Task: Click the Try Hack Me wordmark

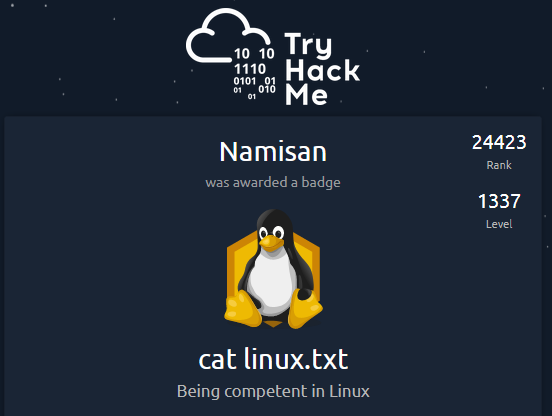Action: [322, 69]
